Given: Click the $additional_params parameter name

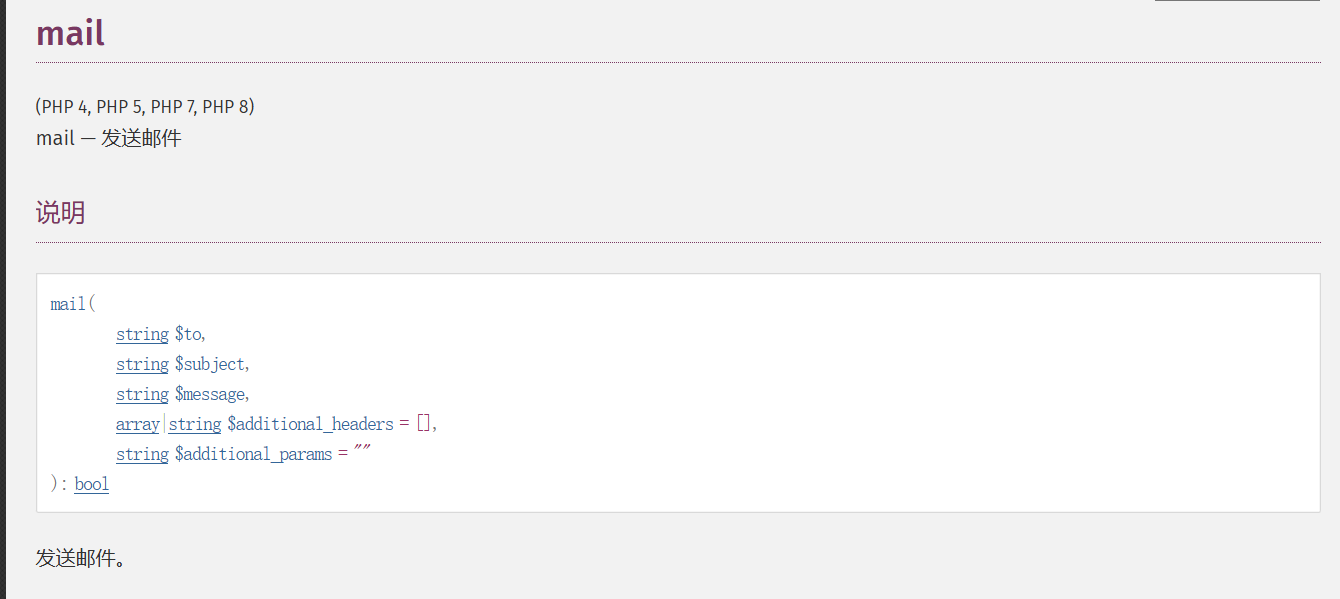Looking at the screenshot, I should [x=253, y=454].
